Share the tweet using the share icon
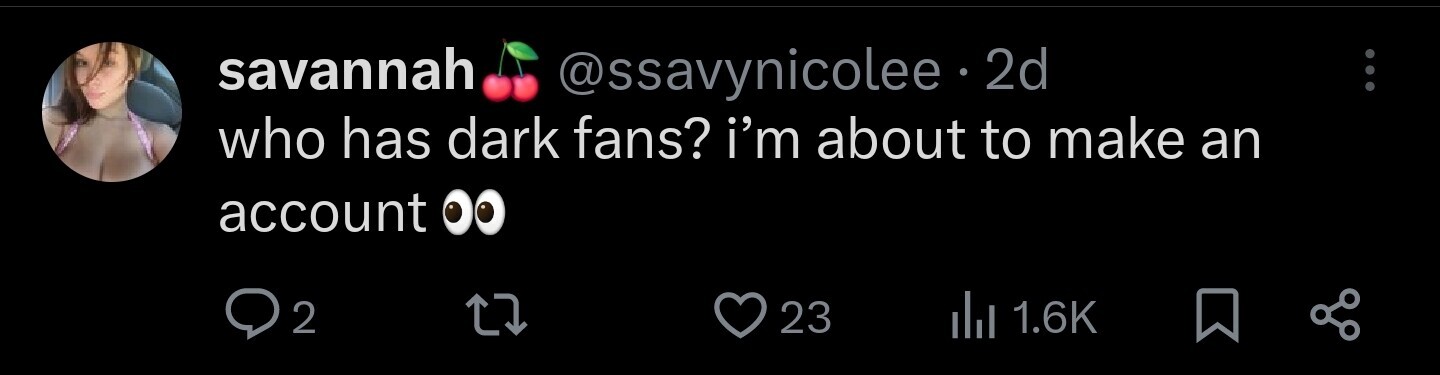 (1336, 318)
